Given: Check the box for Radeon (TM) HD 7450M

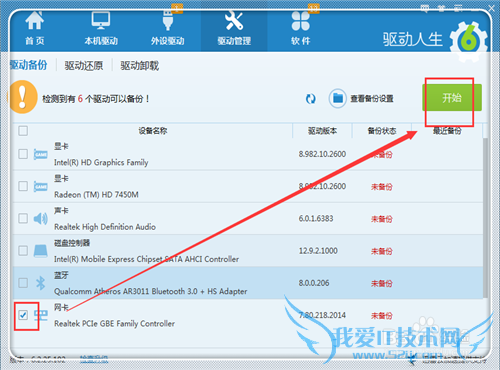Looking at the screenshot, I should coord(23,186).
